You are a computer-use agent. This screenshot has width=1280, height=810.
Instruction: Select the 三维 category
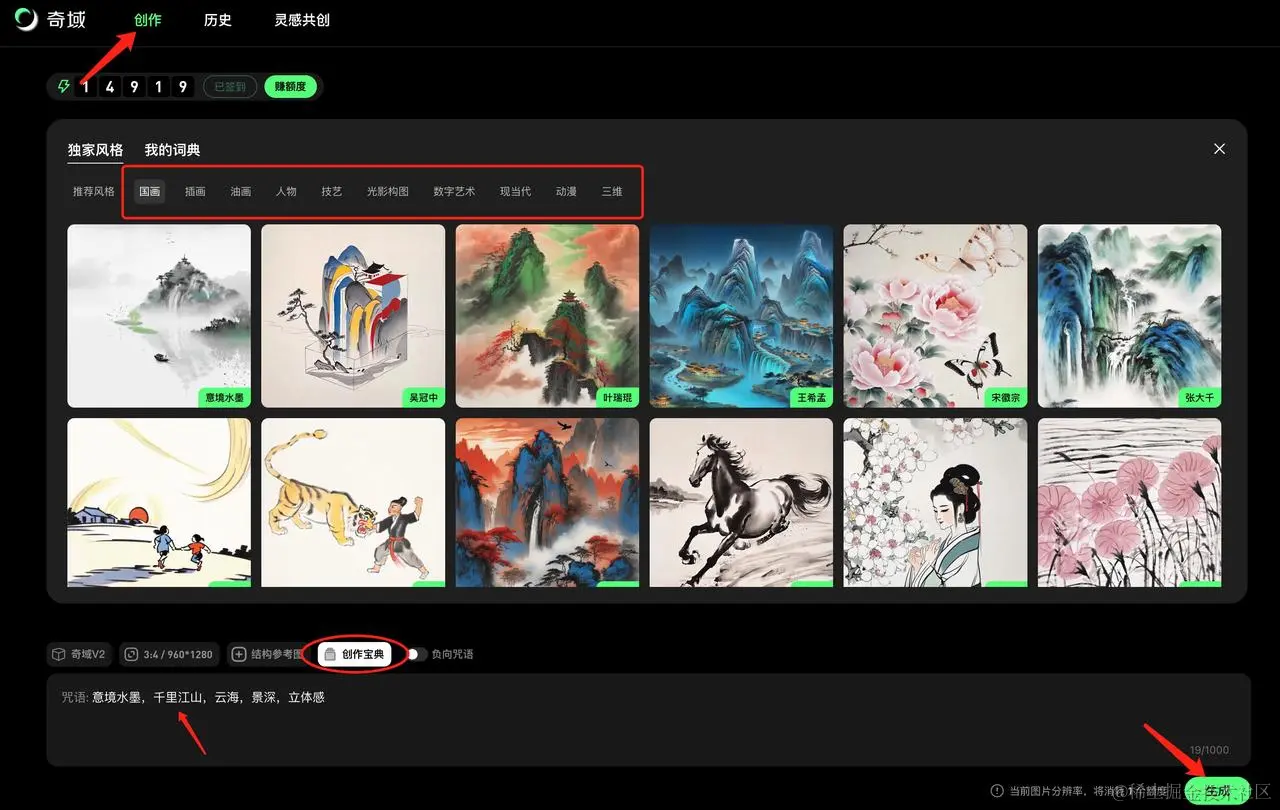(611, 191)
